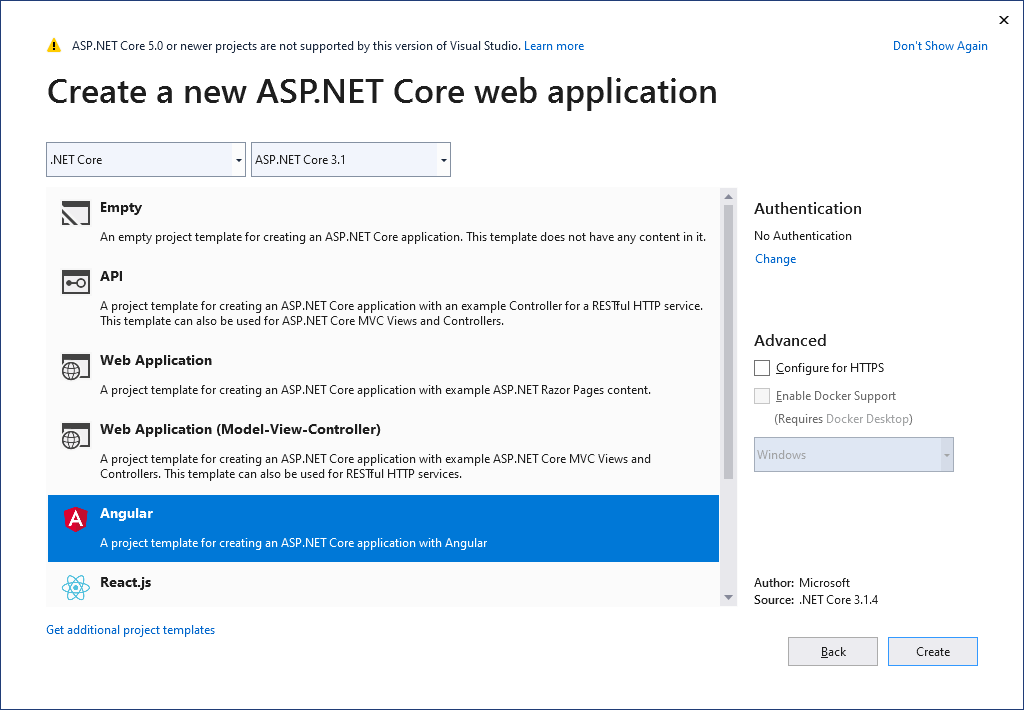1024x710 pixels.
Task: Select the API project template title
Action: click(x=111, y=276)
